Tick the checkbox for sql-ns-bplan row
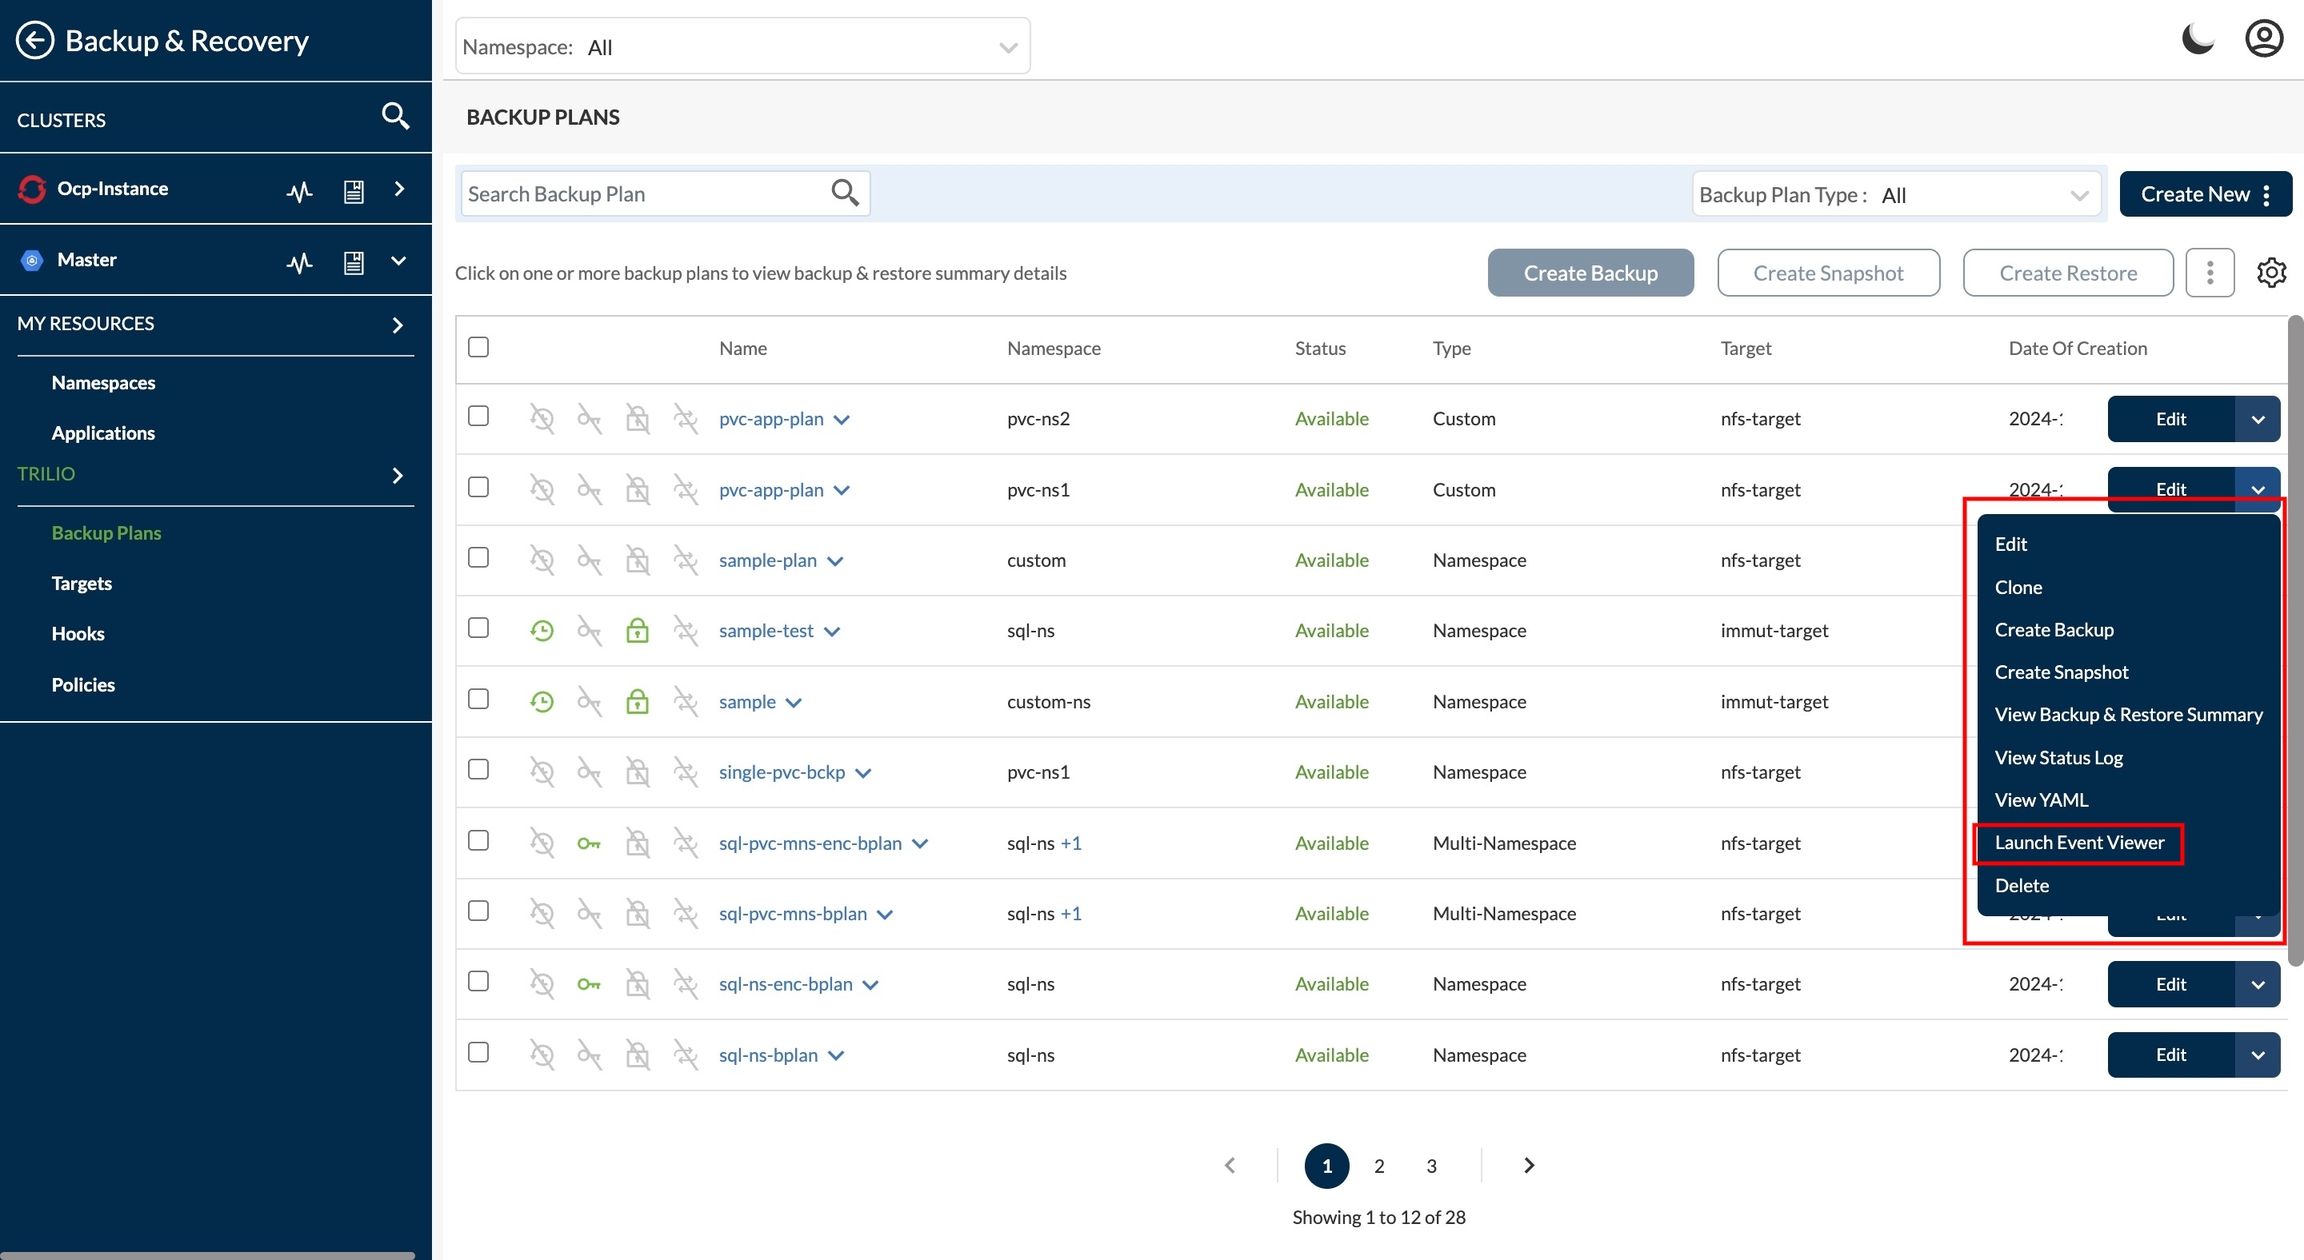The height and width of the screenshot is (1260, 2304). (x=479, y=1053)
